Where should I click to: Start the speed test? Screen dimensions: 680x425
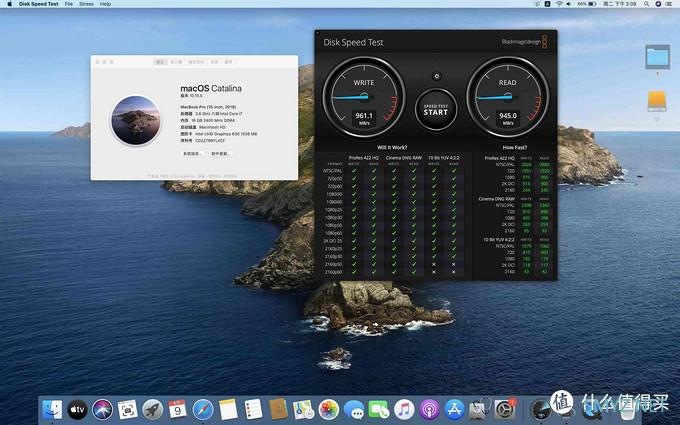(x=436, y=110)
